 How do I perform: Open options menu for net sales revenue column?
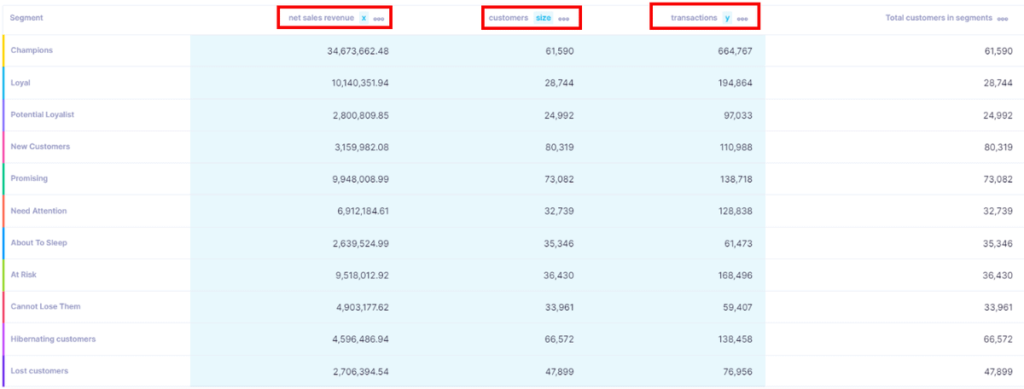[379, 19]
